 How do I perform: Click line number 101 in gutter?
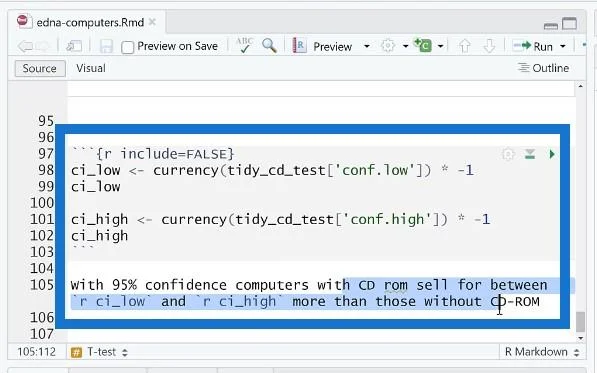tap(42, 219)
